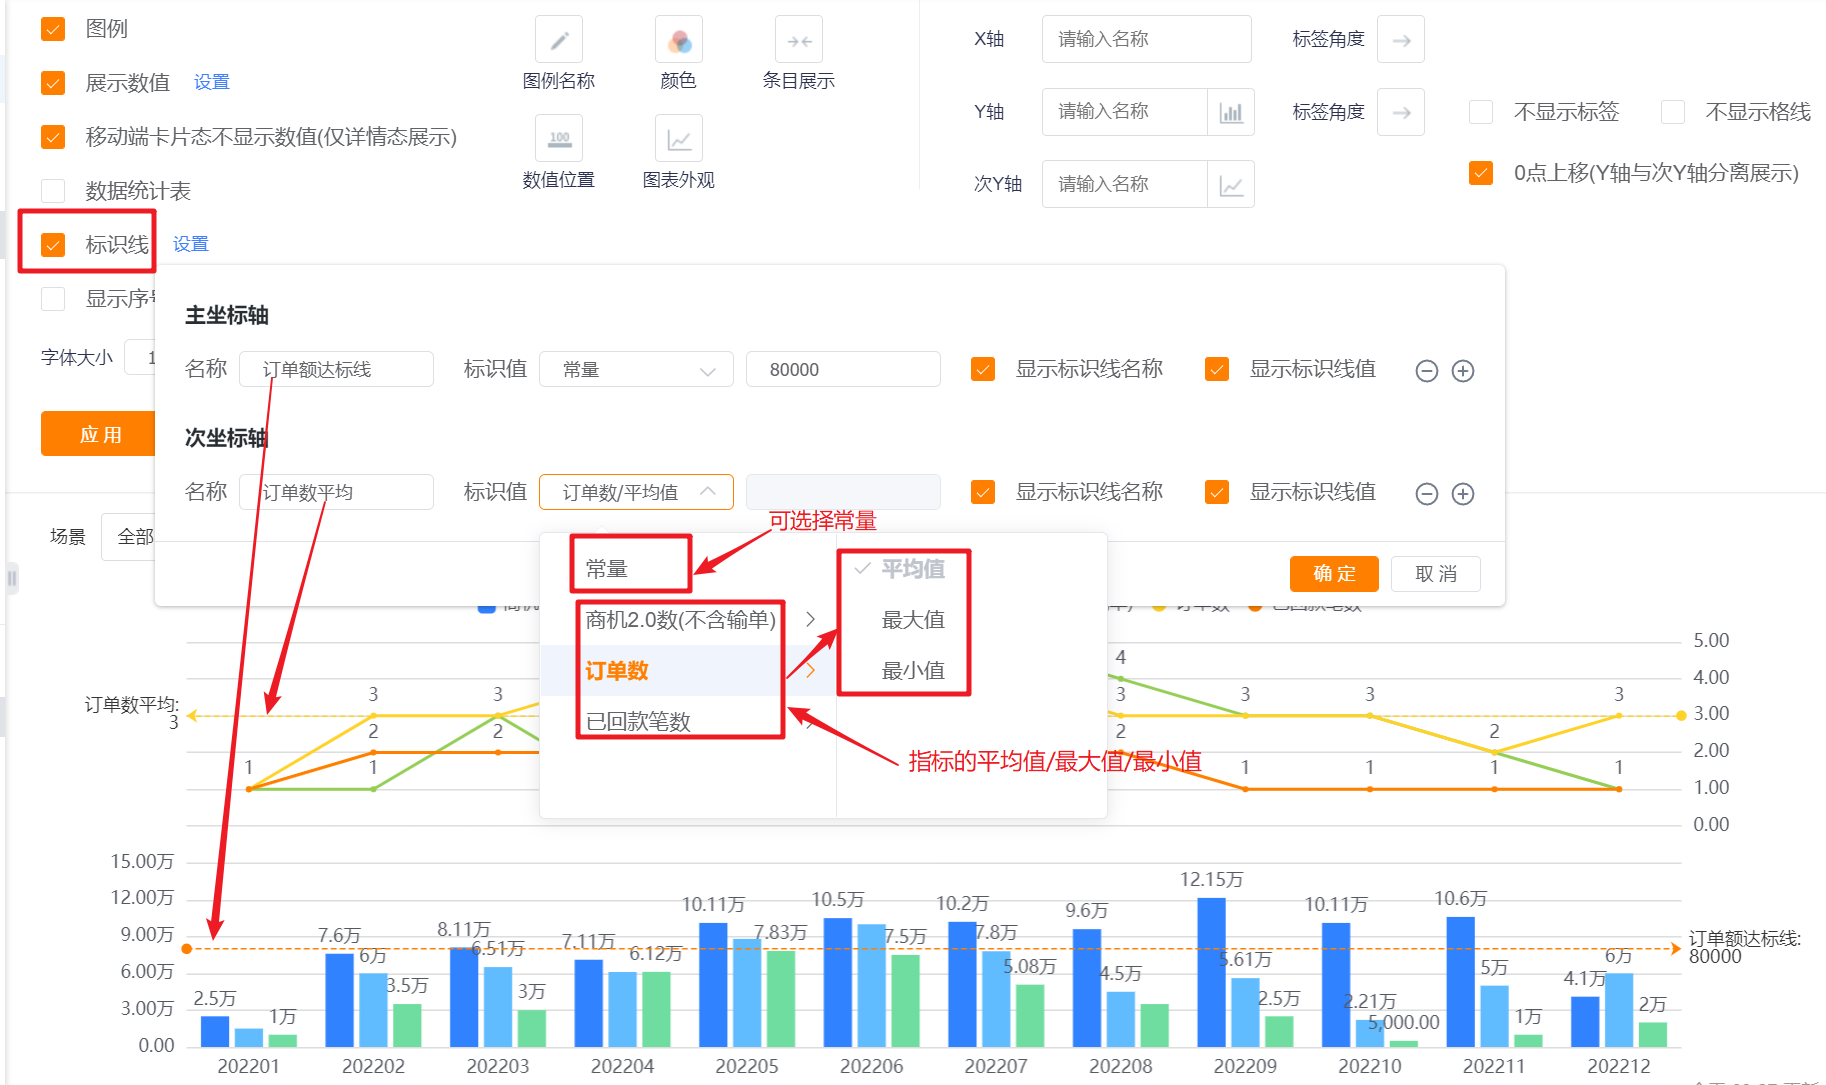The image size is (1826, 1085).
Task: Enable 不显示标签 checkbox
Action: 1481,112
